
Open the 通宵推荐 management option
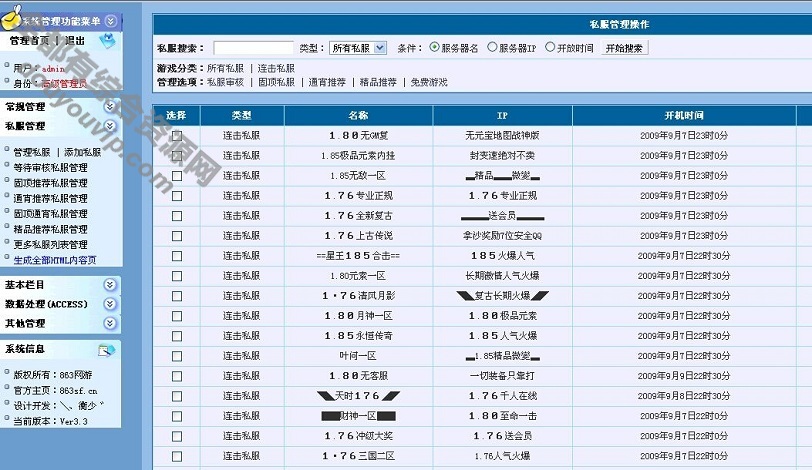coord(327,82)
